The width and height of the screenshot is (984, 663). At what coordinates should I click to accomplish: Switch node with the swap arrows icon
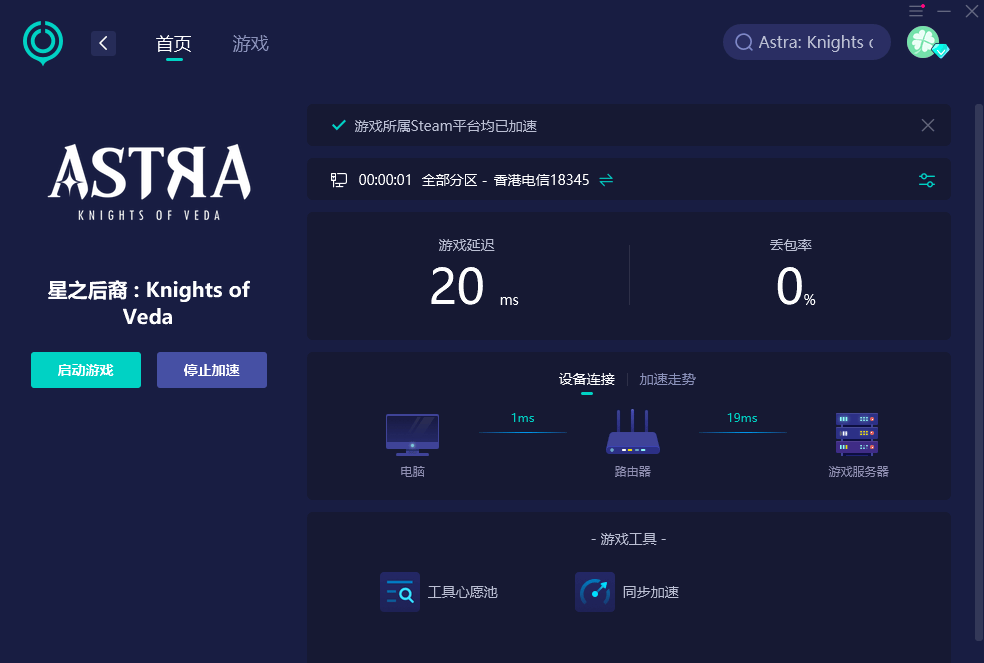click(606, 180)
